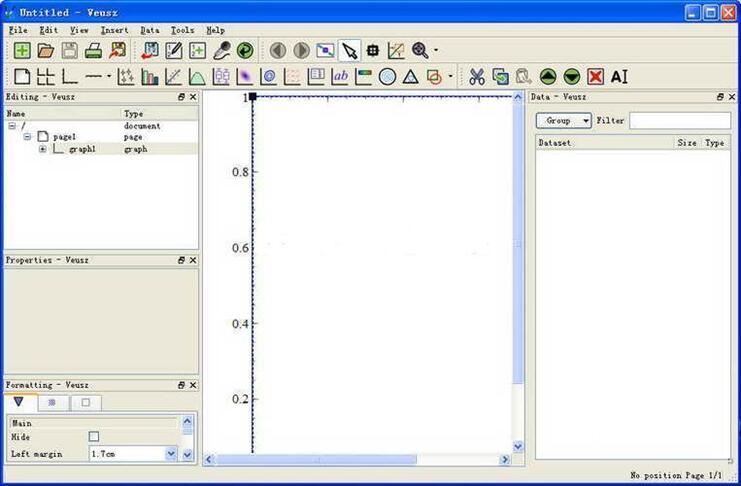Screen dimensions: 741x486
Task: Open a document with the folder icon
Action: pyautogui.click(x=46, y=51)
